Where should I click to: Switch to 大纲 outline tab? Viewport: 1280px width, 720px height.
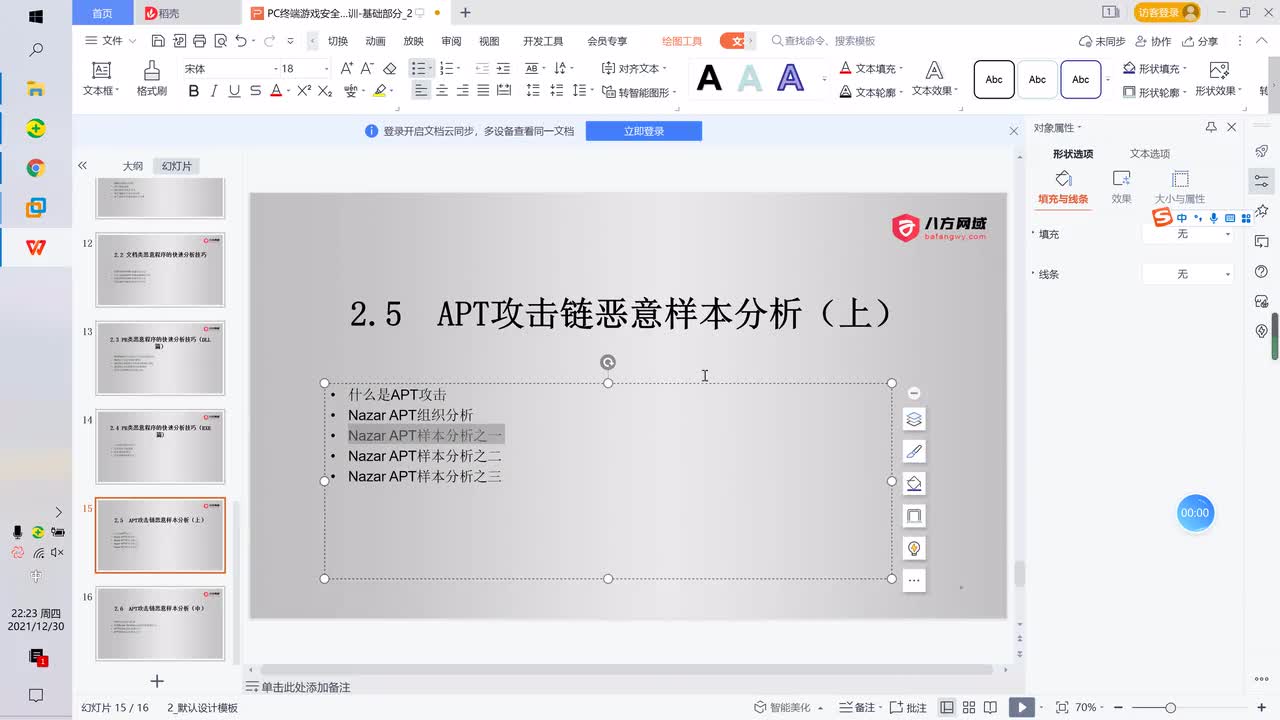click(133, 166)
